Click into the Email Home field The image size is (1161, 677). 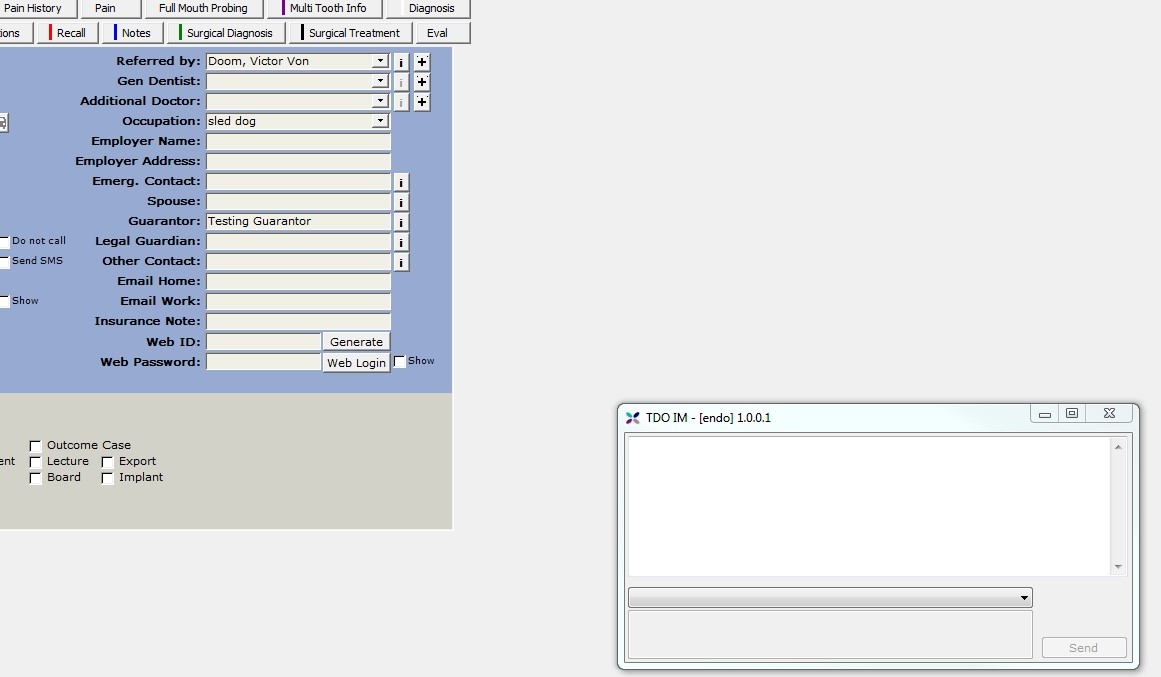pyautogui.click(x=298, y=282)
